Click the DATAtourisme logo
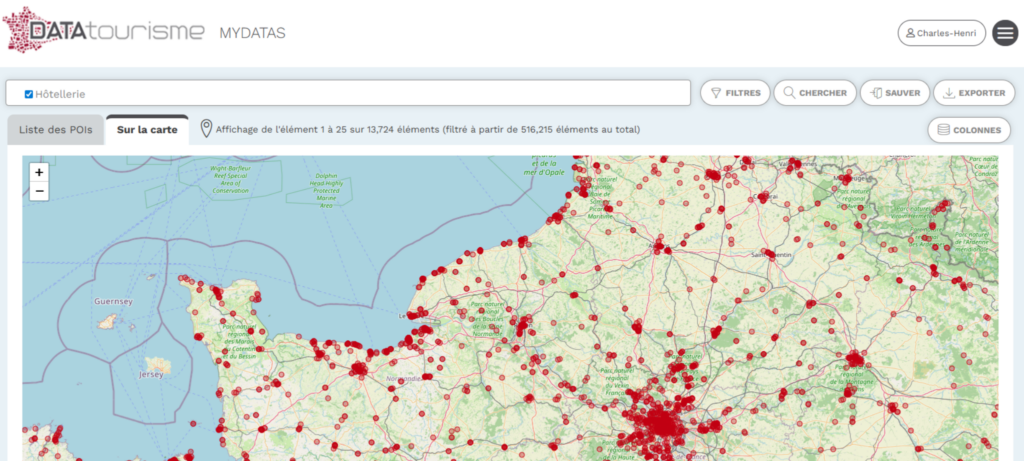 coord(105,31)
